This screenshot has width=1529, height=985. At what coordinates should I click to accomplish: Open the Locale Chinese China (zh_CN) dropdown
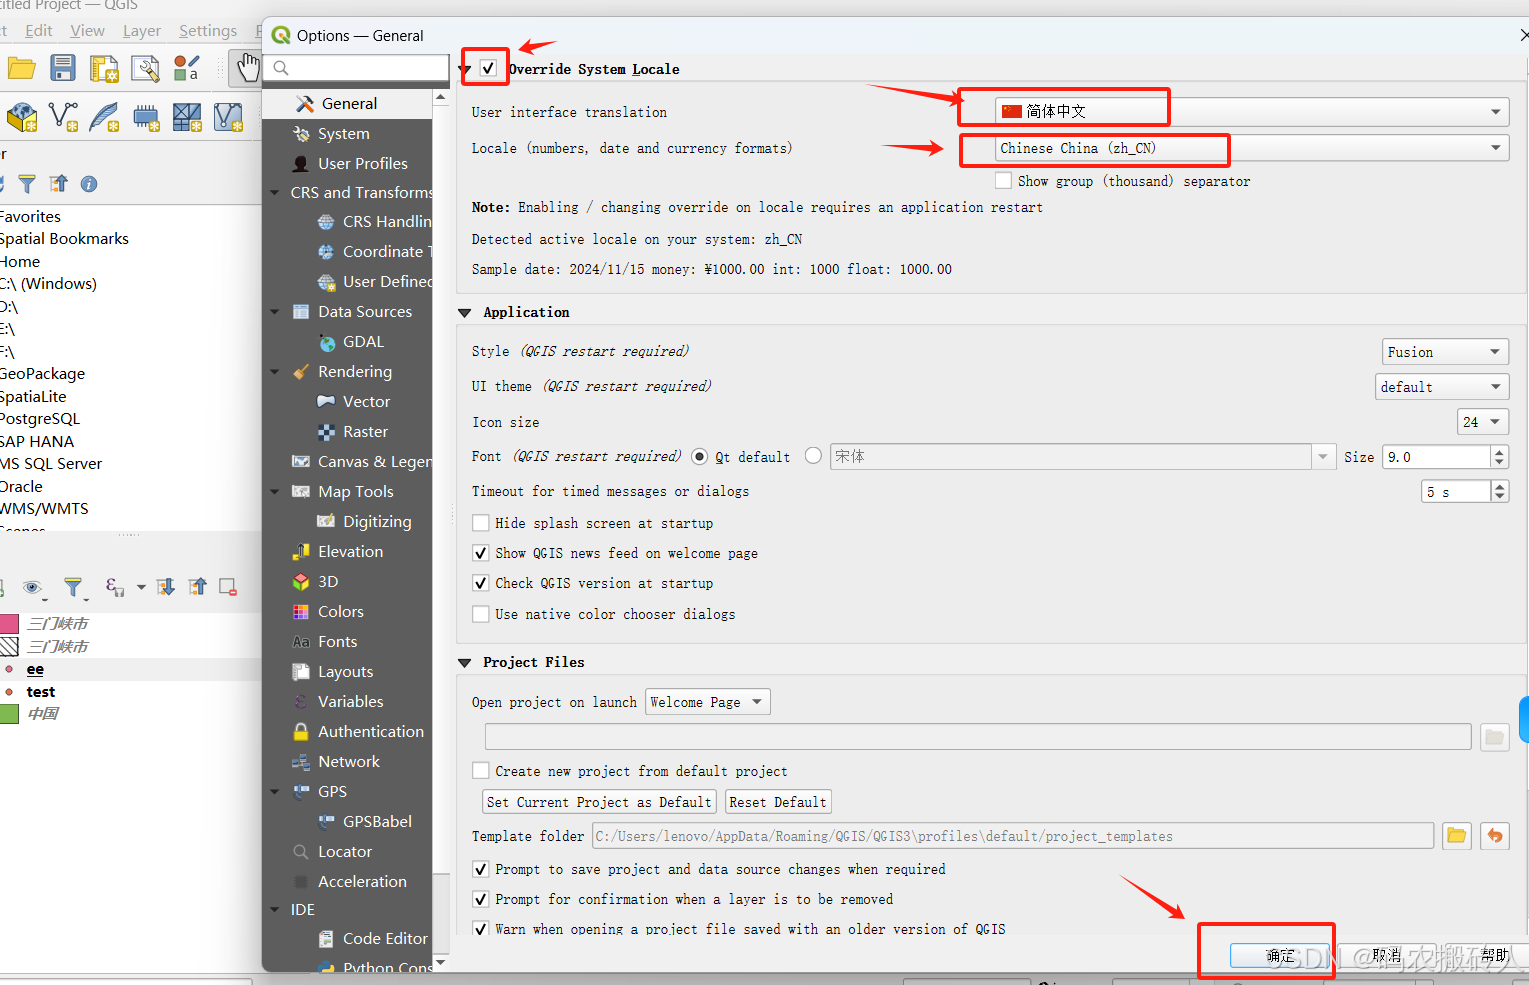pos(1252,148)
